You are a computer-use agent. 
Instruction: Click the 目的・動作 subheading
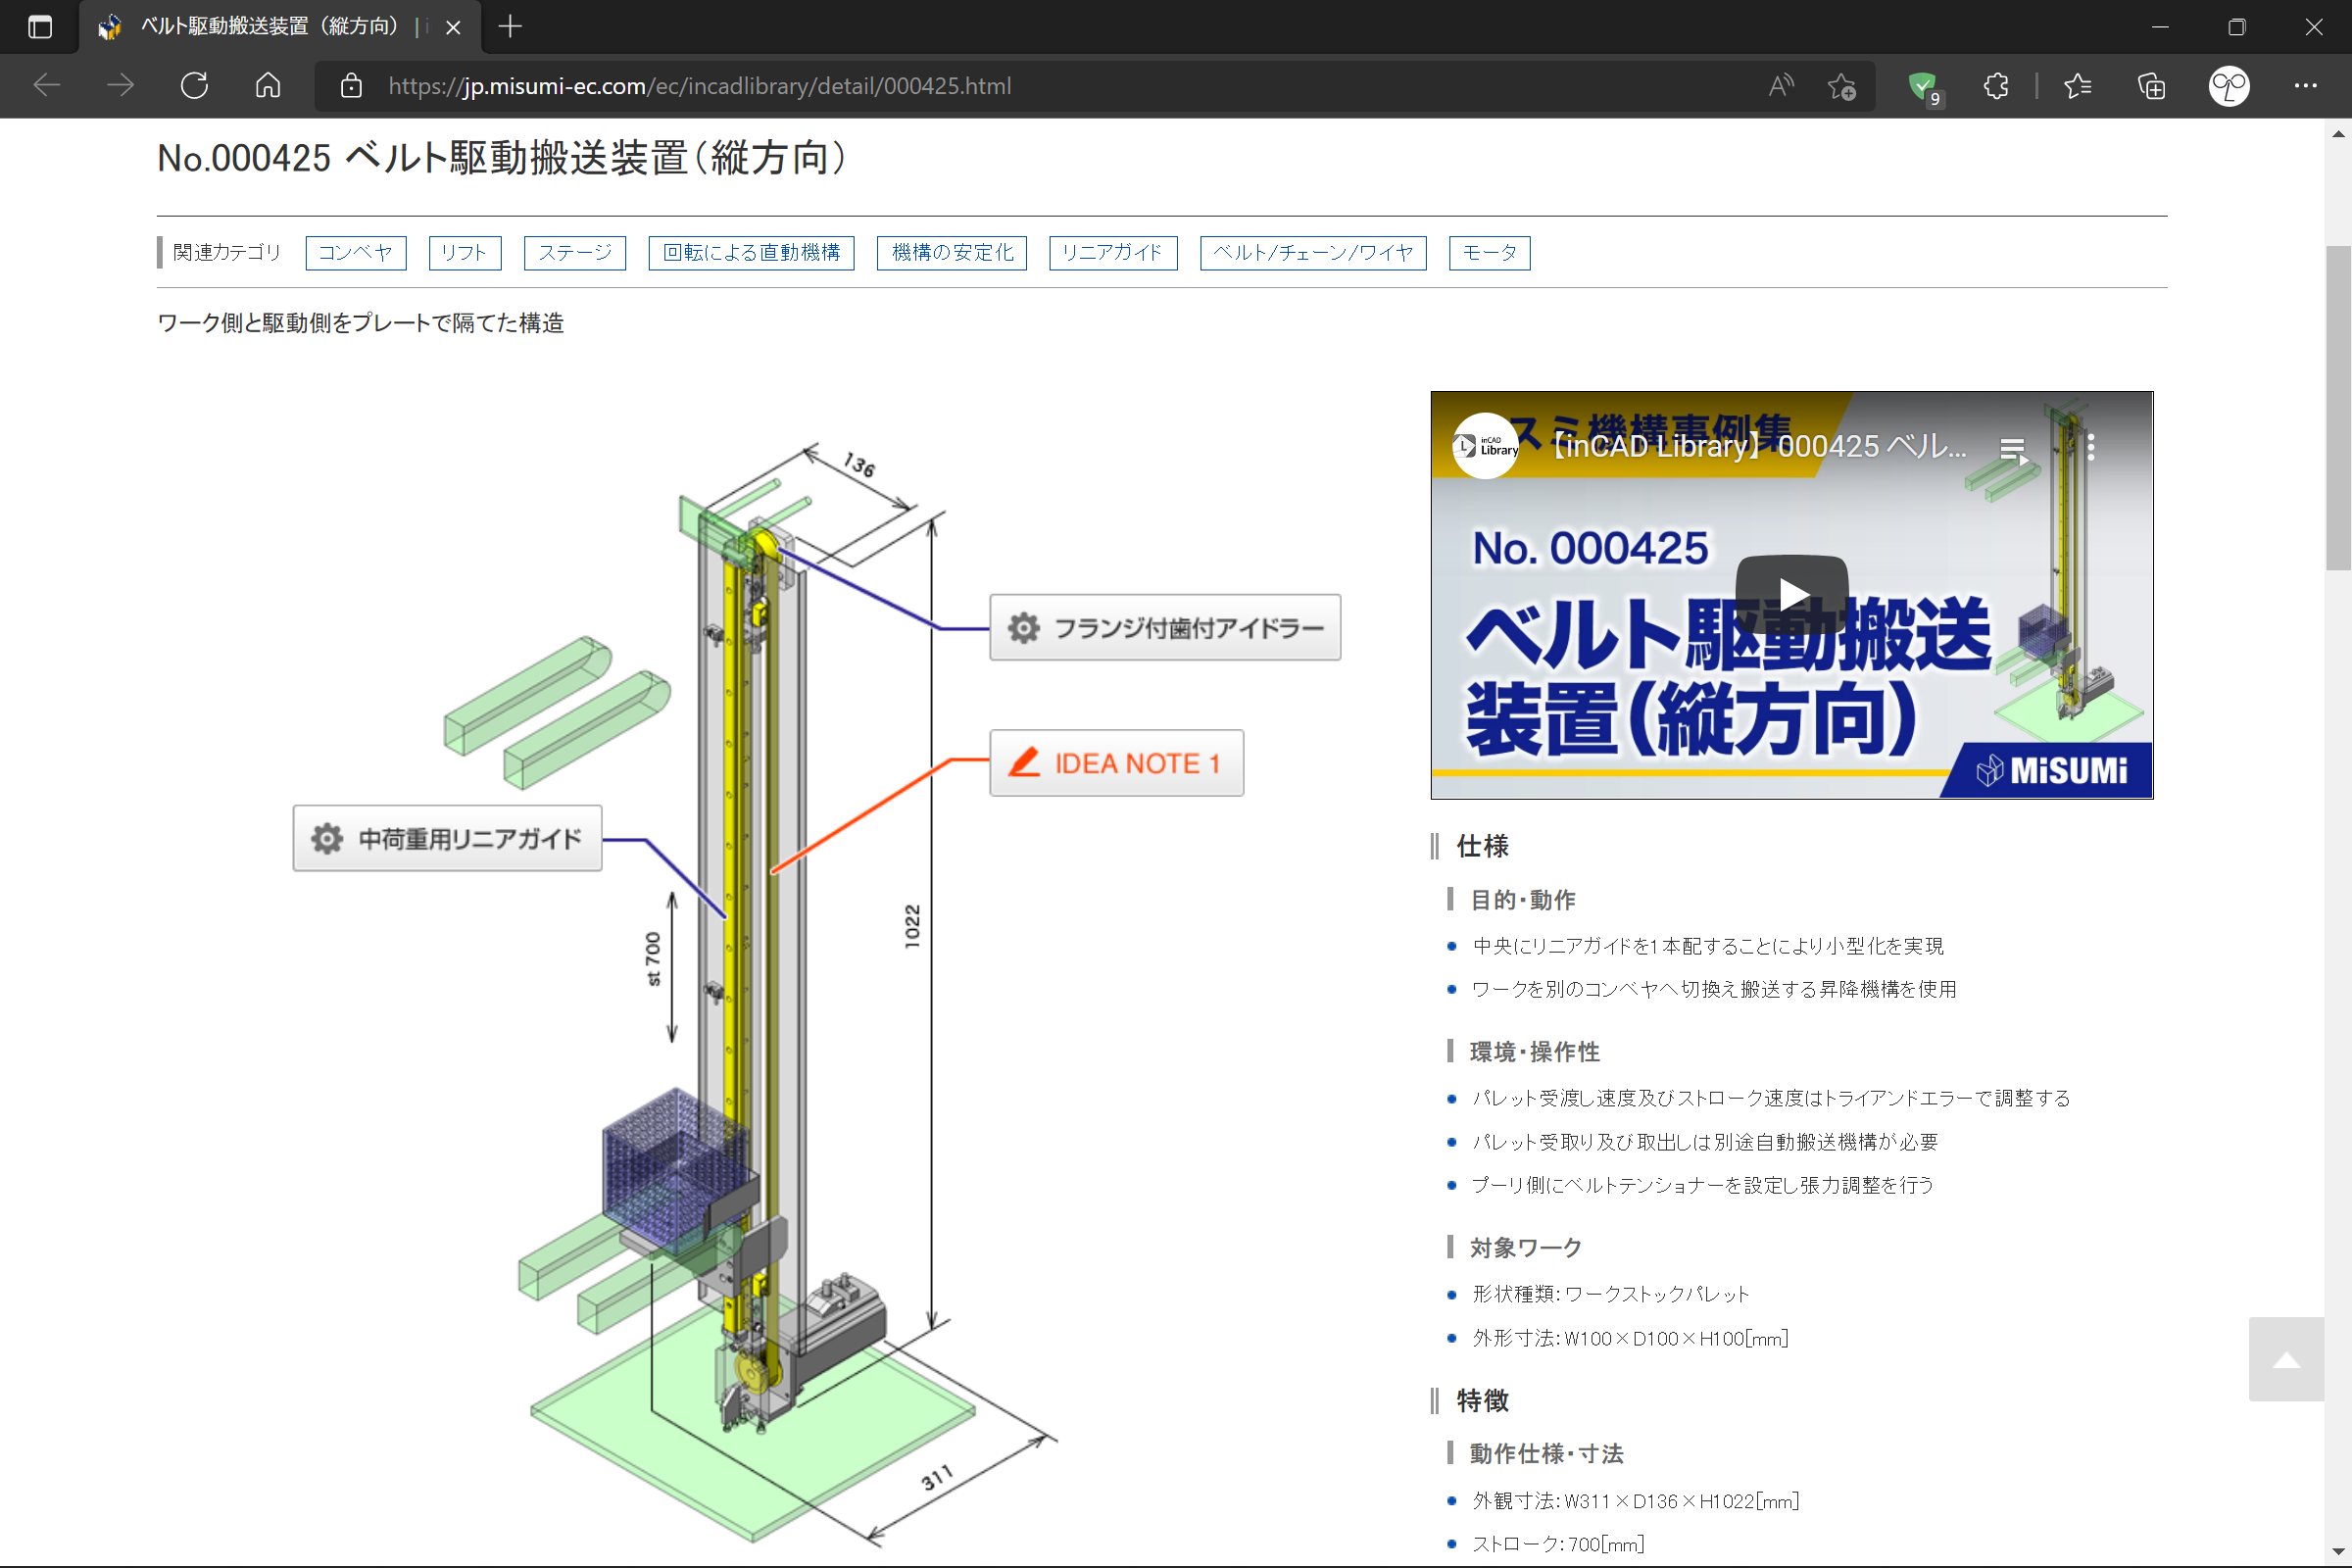click(1522, 899)
